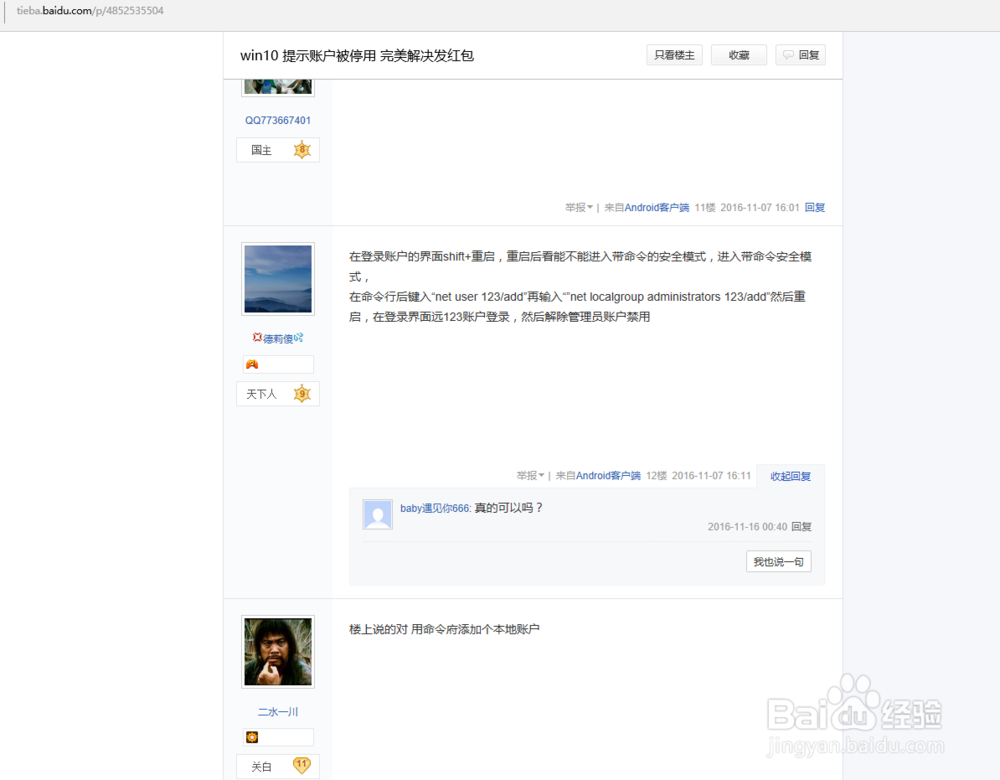
Task: Open QQ773667401's profile link
Action: click(x=277, y=120)
